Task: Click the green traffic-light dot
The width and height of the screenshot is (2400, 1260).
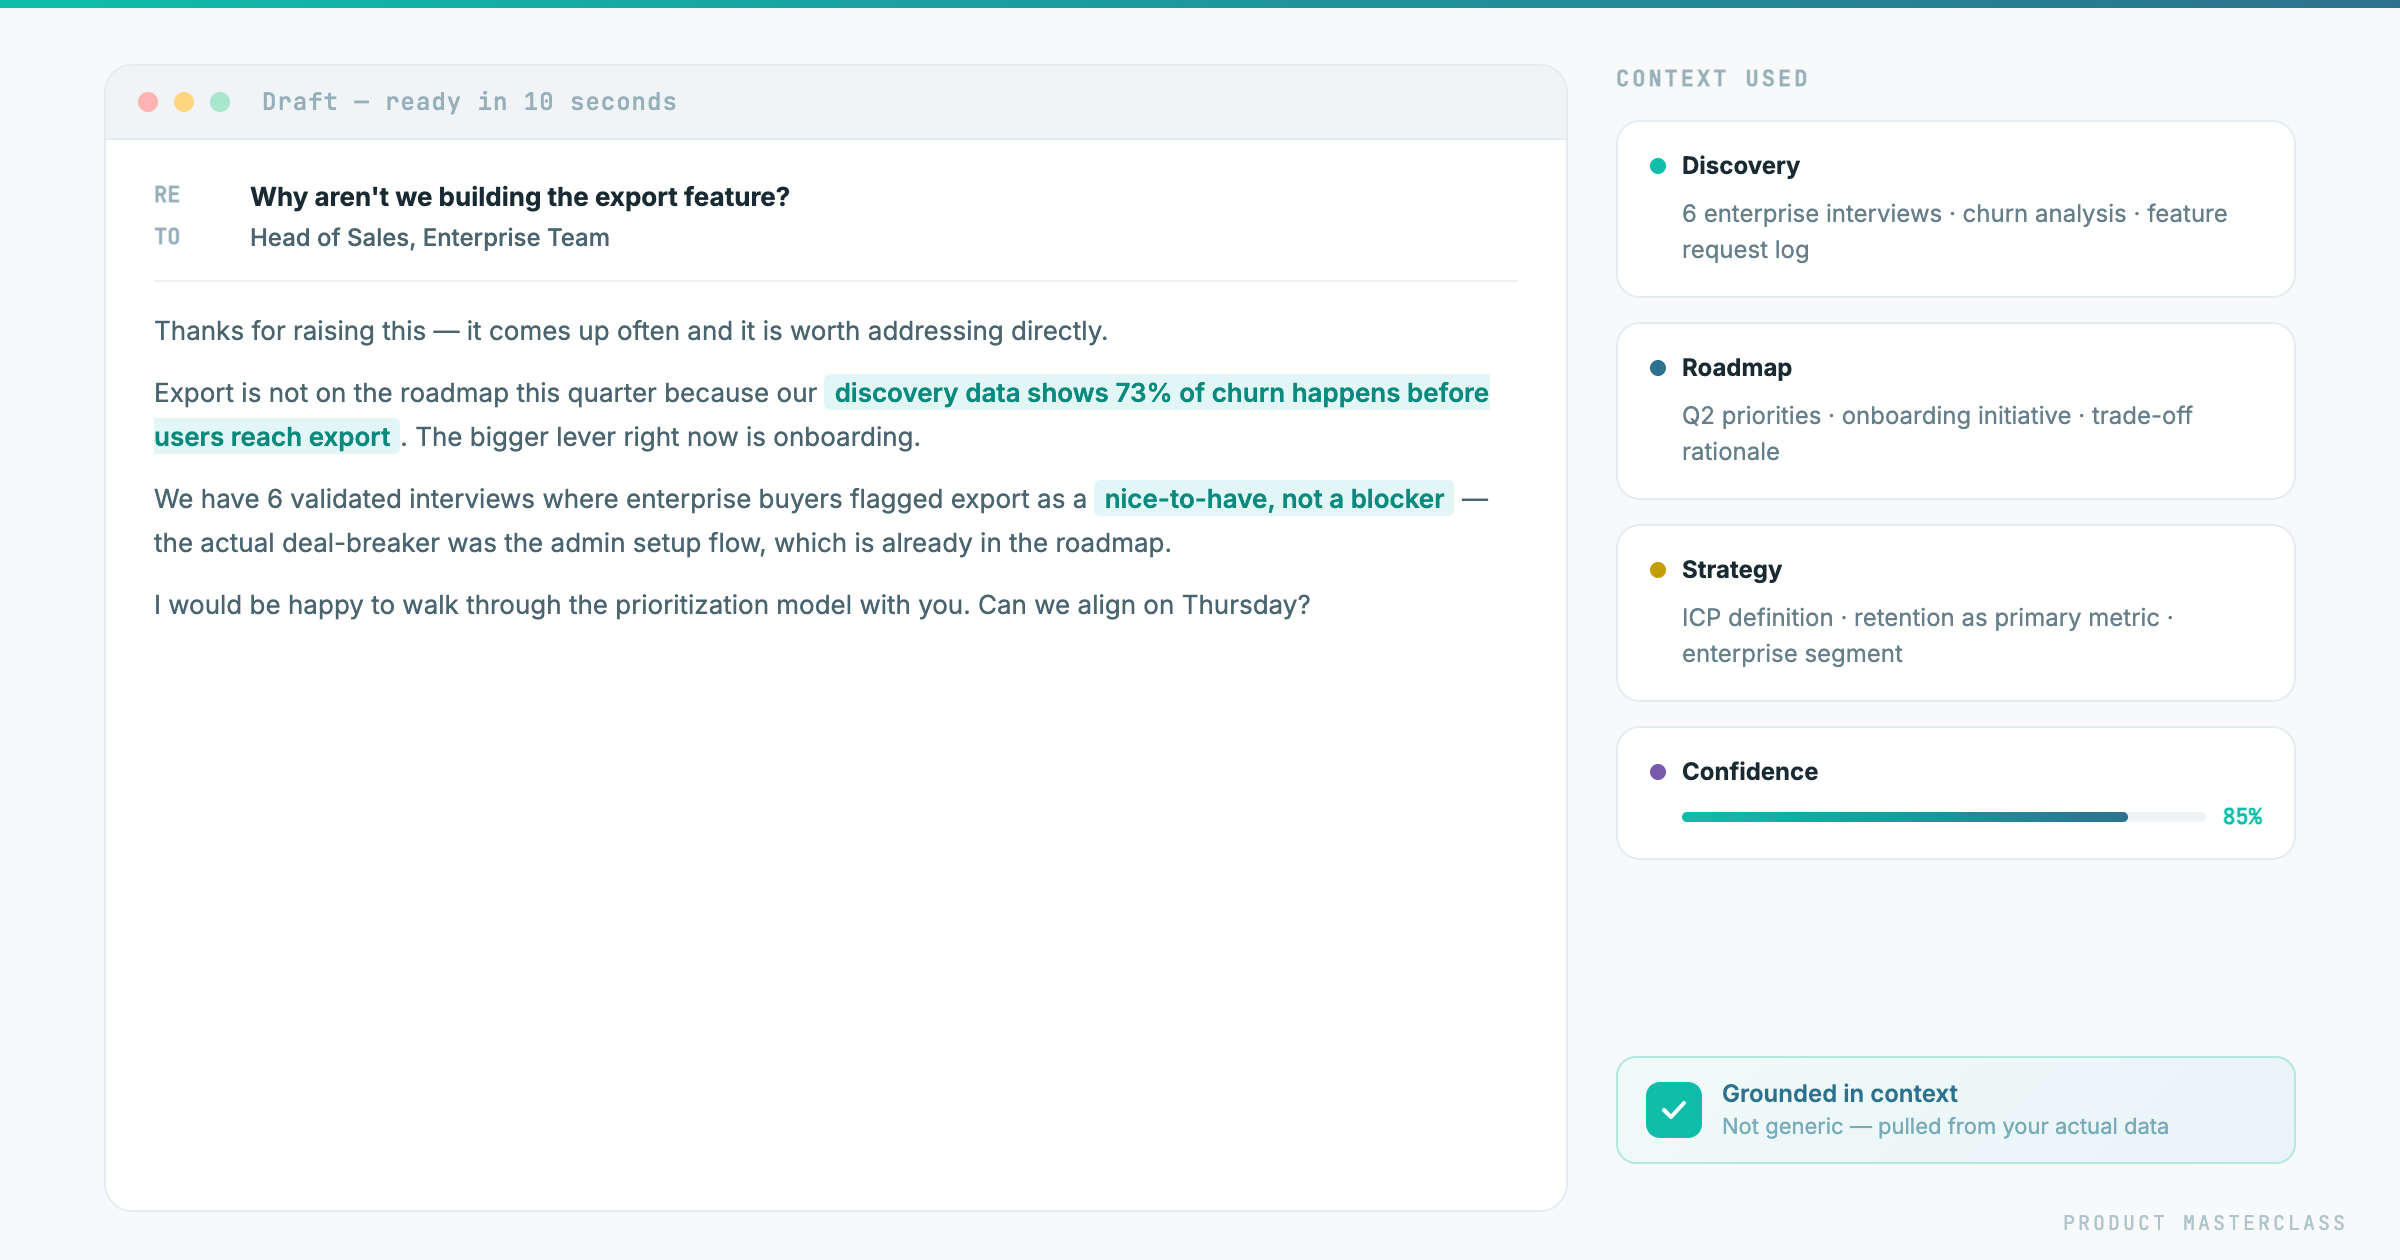Action: click(219, 101)
